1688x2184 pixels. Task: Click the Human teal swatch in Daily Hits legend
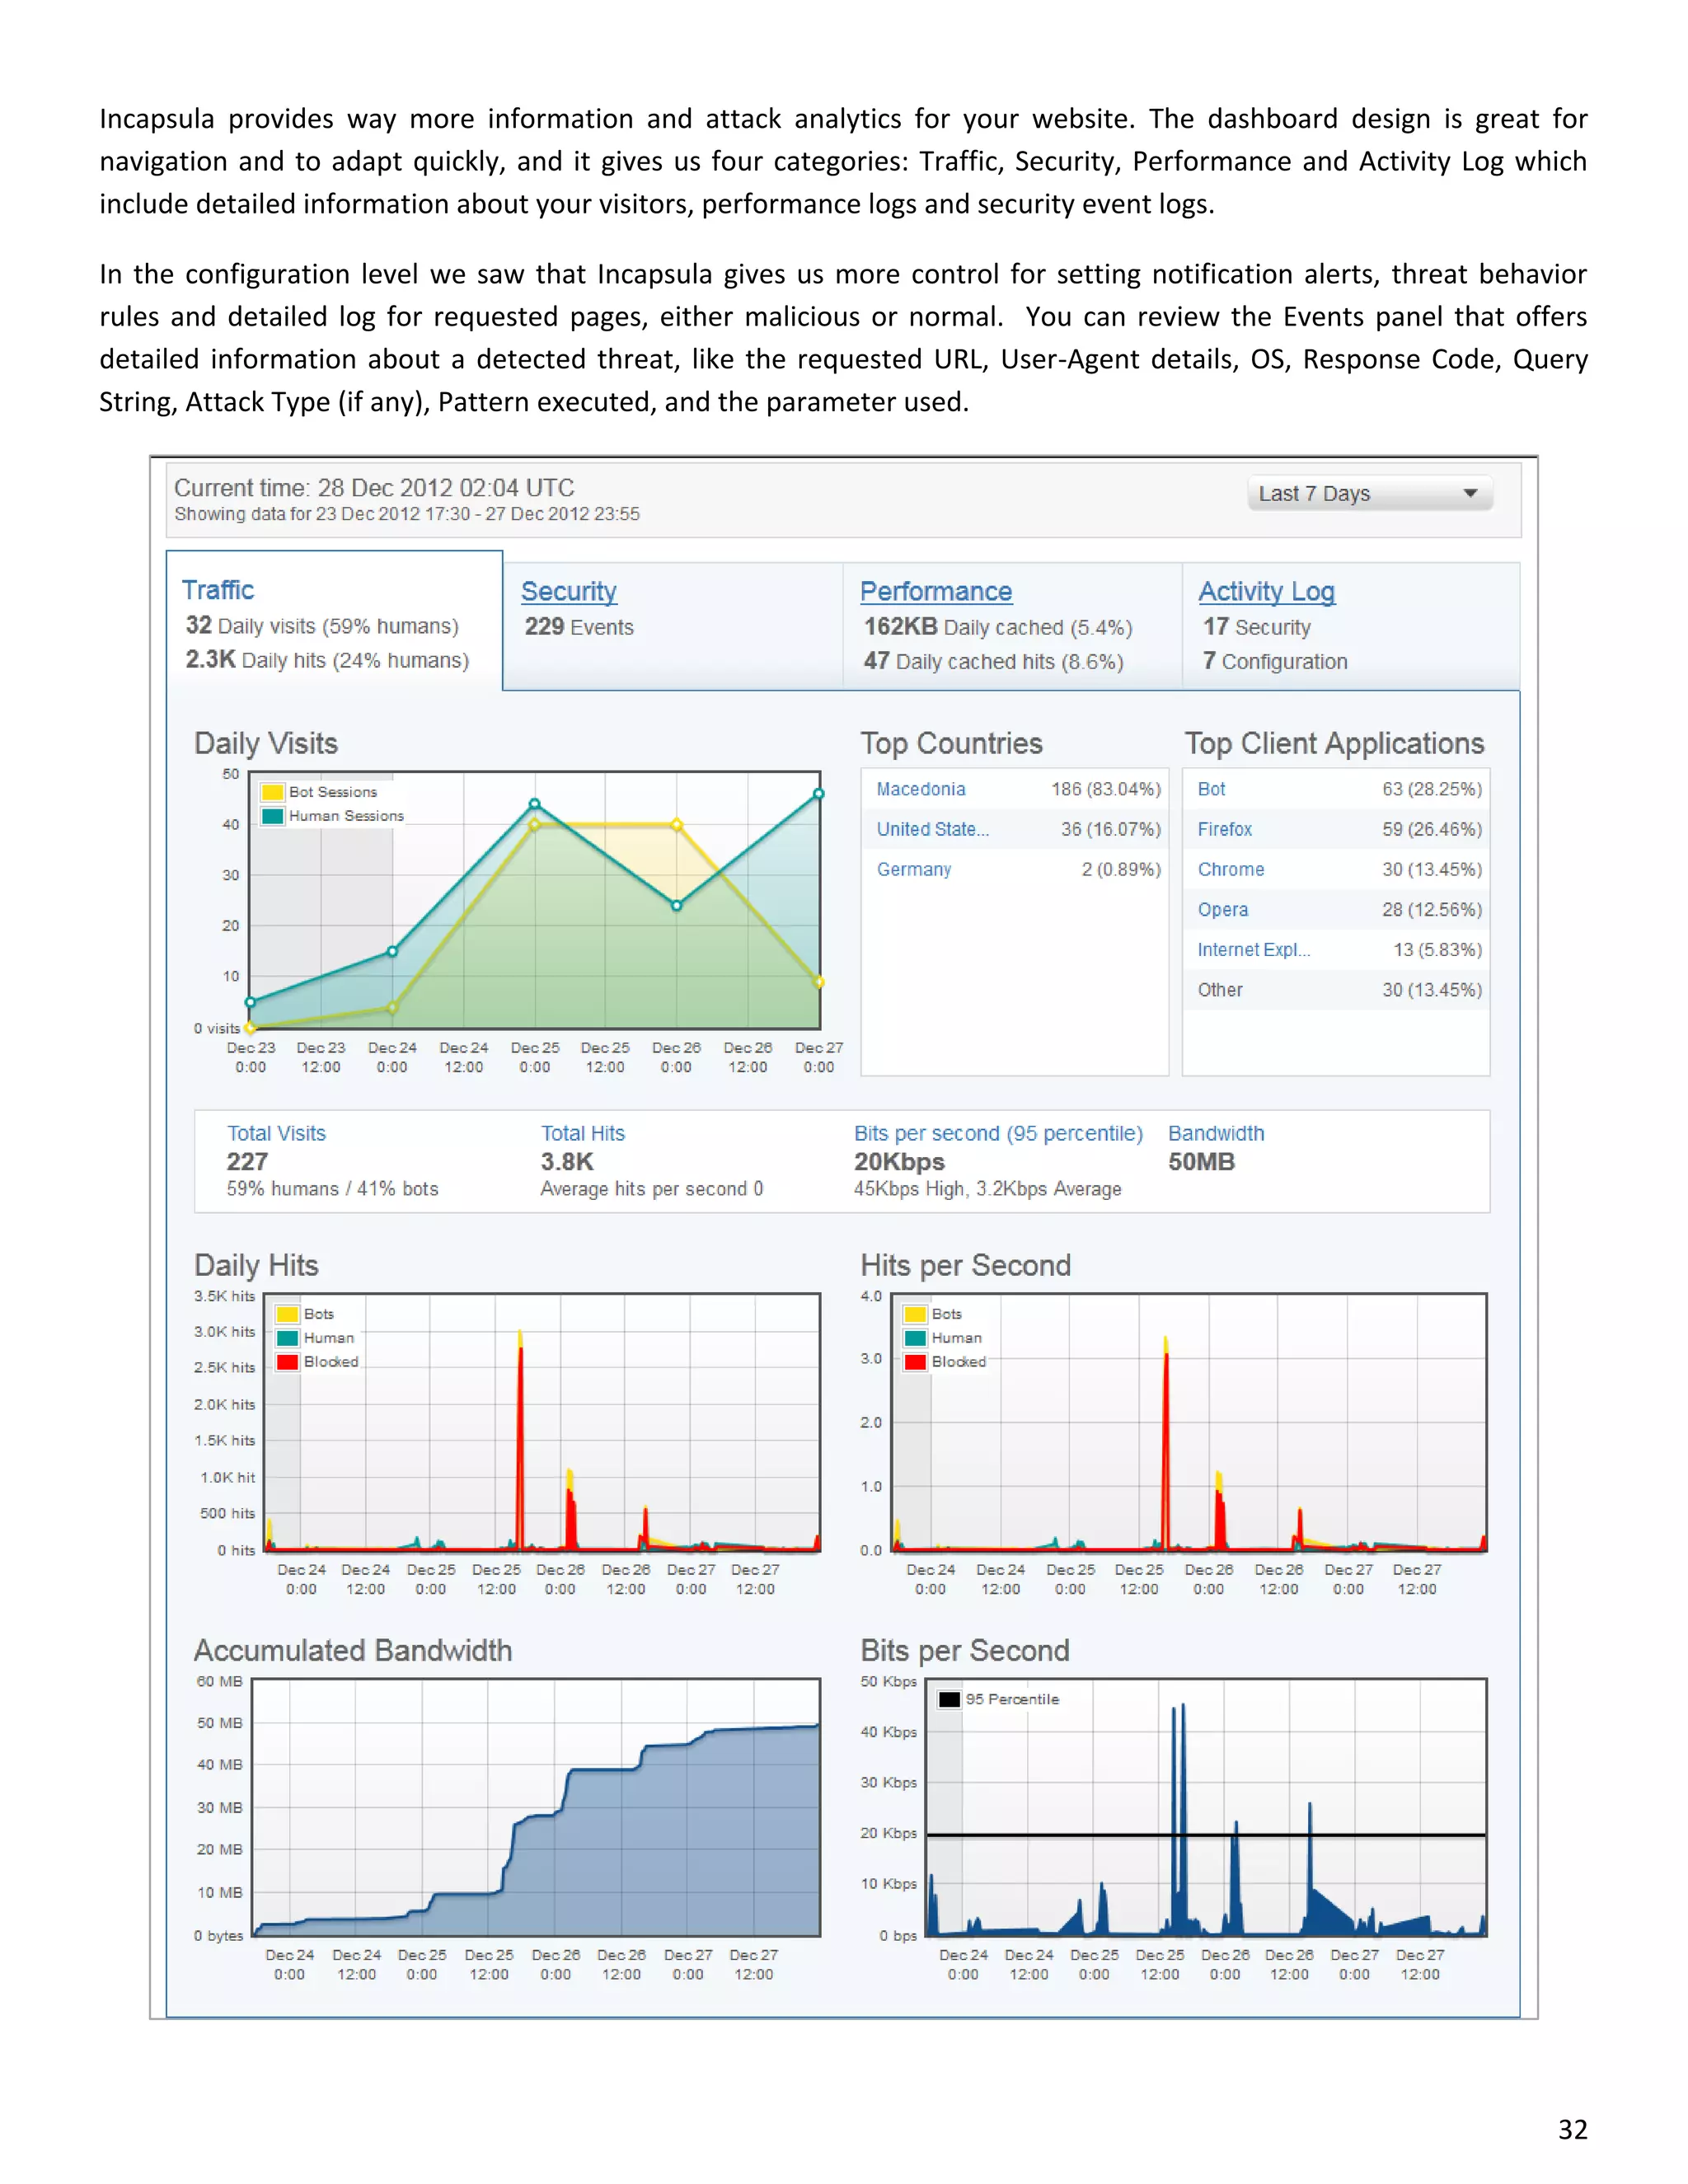point(288,1338)
